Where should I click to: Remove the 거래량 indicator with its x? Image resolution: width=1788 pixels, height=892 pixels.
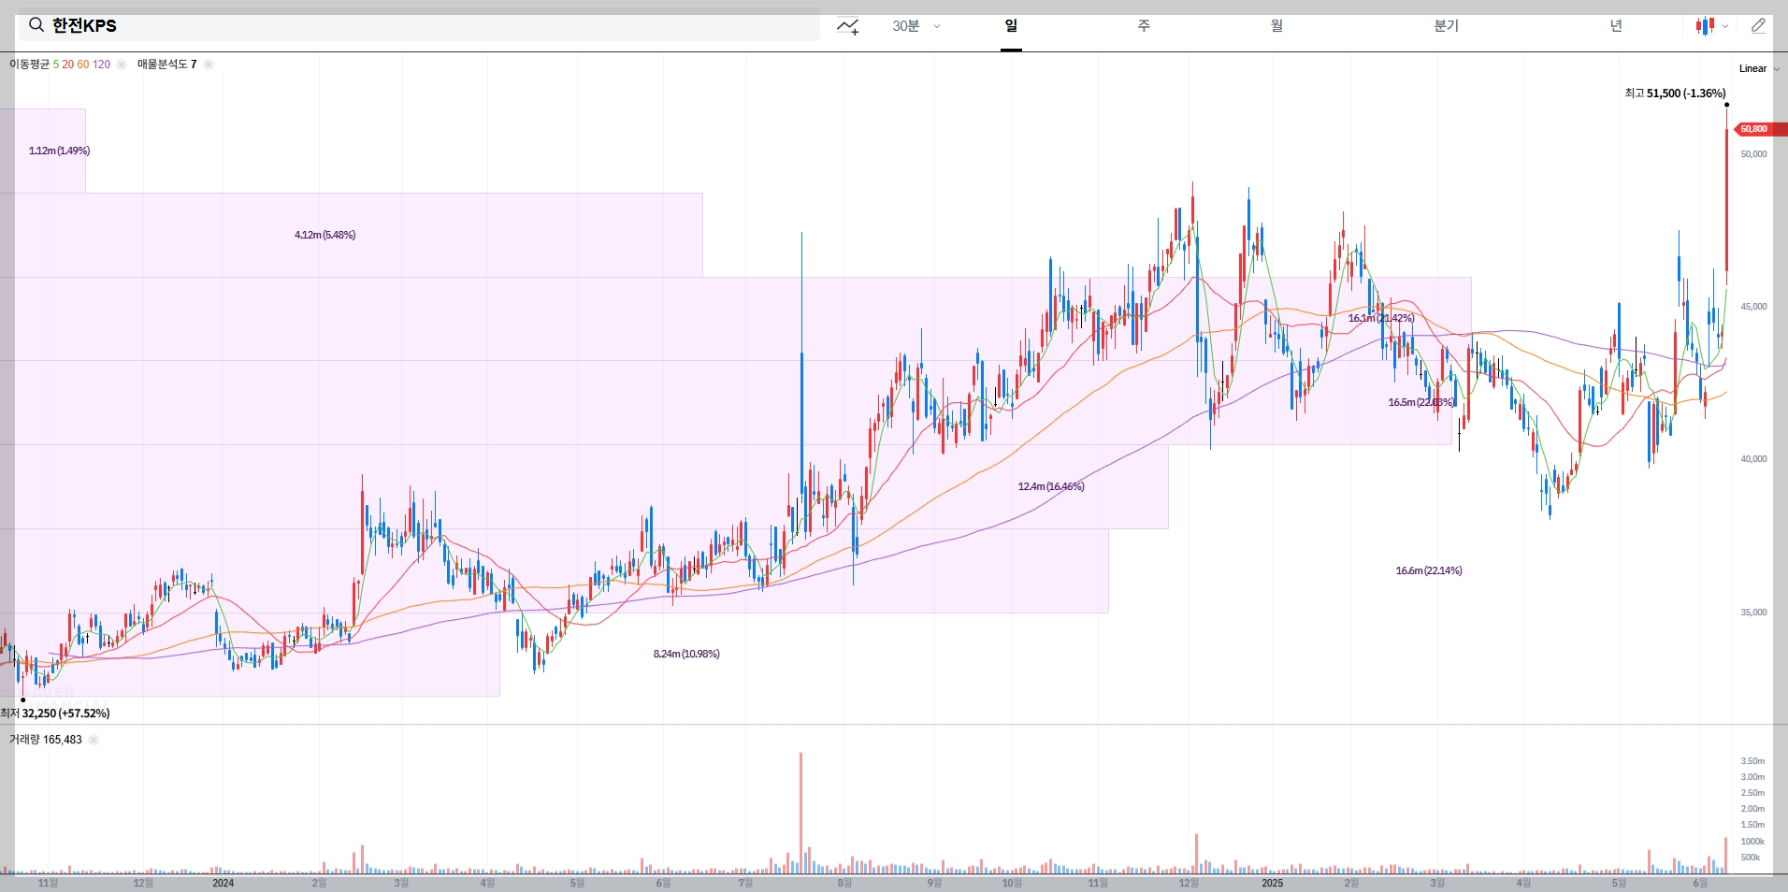pyautogui.click(x=93, y=740)
